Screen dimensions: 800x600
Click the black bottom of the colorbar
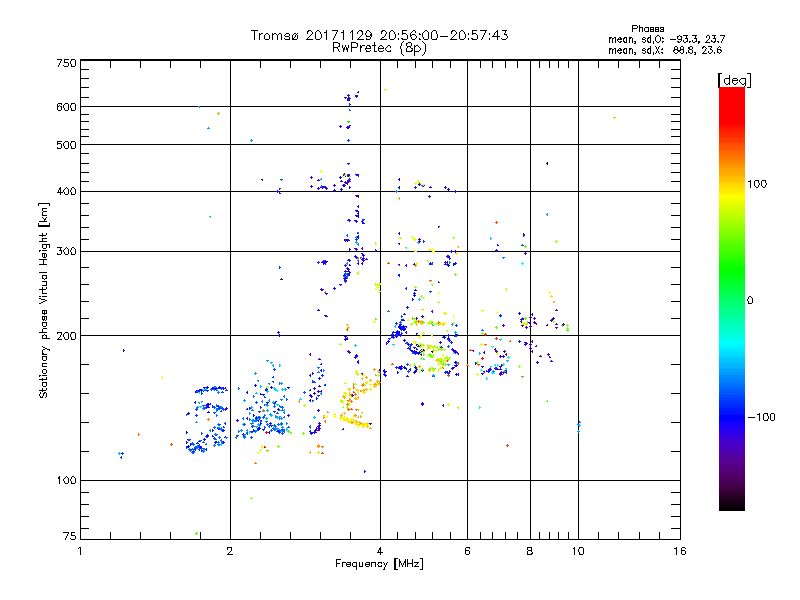tap(732, 503)
